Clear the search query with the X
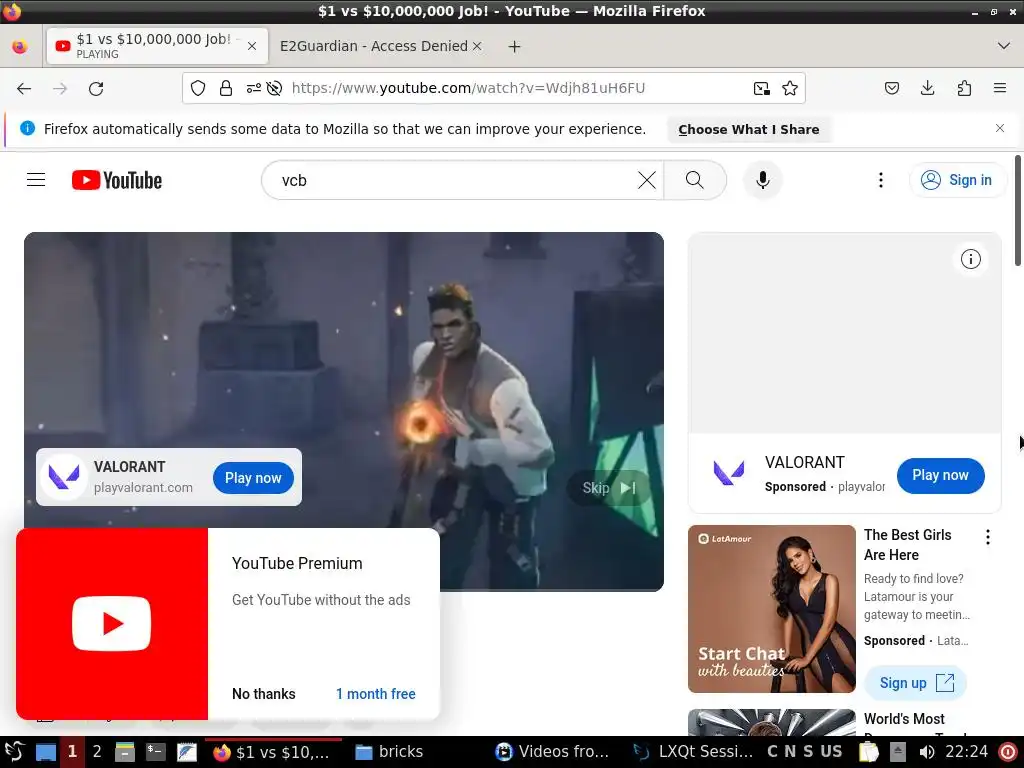This screenshot has height=768, width=1024. (x=647, y=180)
